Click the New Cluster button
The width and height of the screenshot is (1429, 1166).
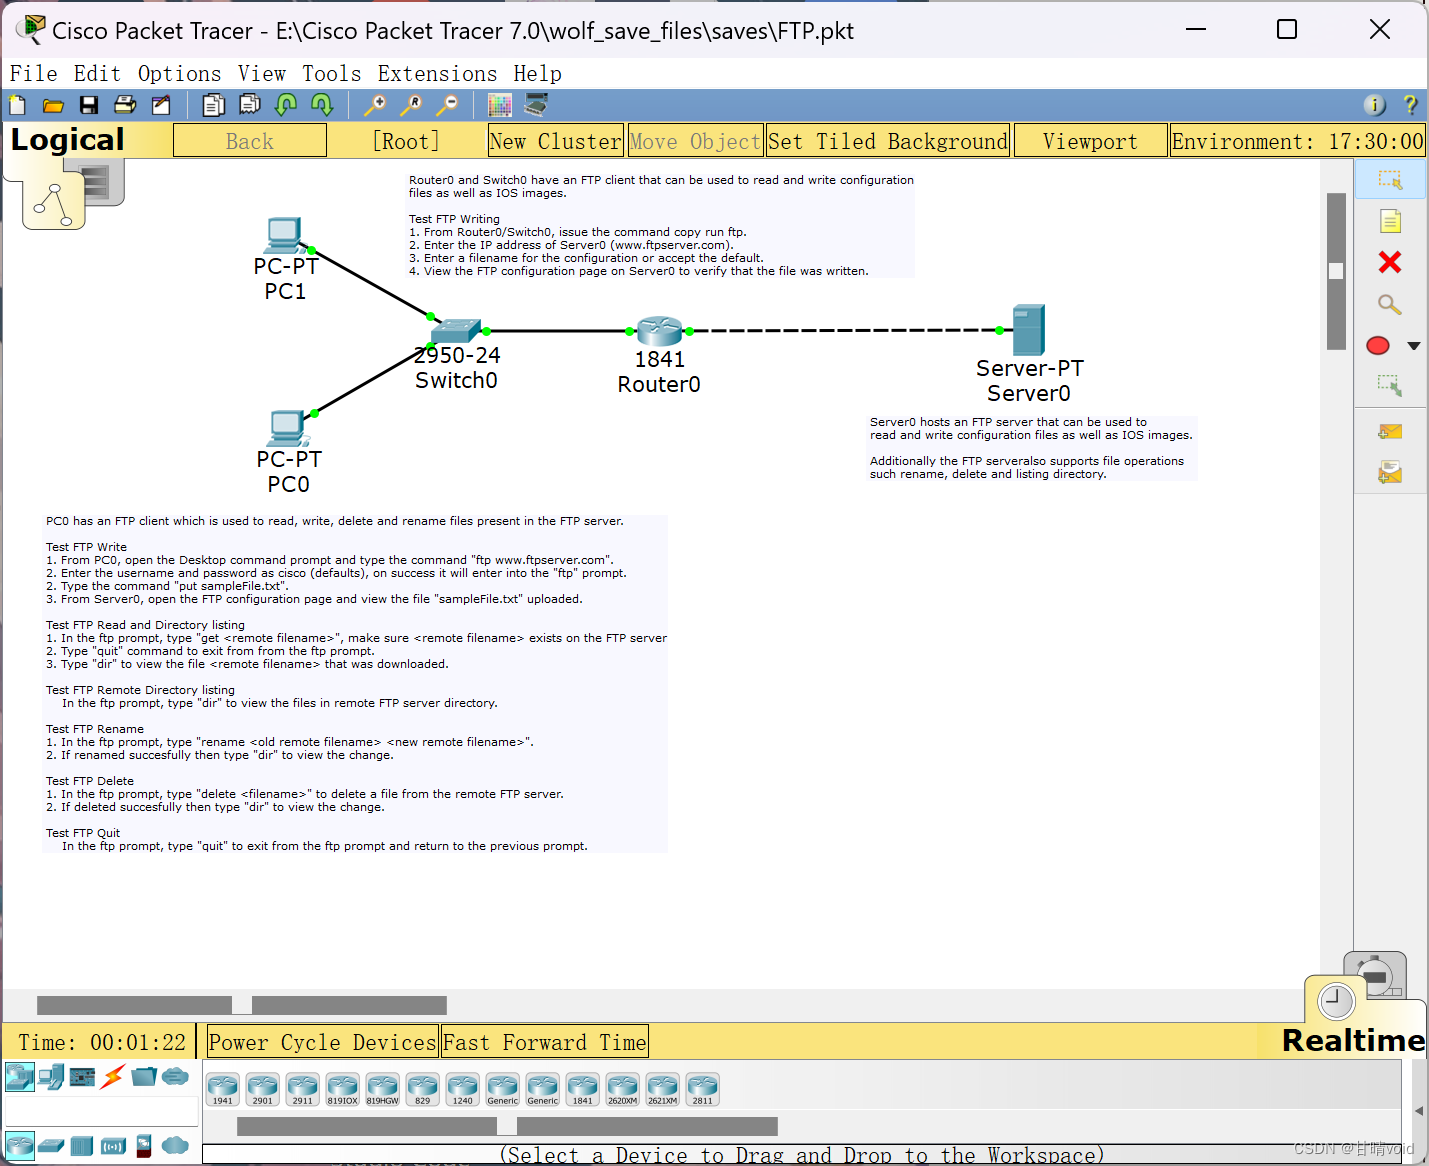pyautogui.click(x=556, y=141)
